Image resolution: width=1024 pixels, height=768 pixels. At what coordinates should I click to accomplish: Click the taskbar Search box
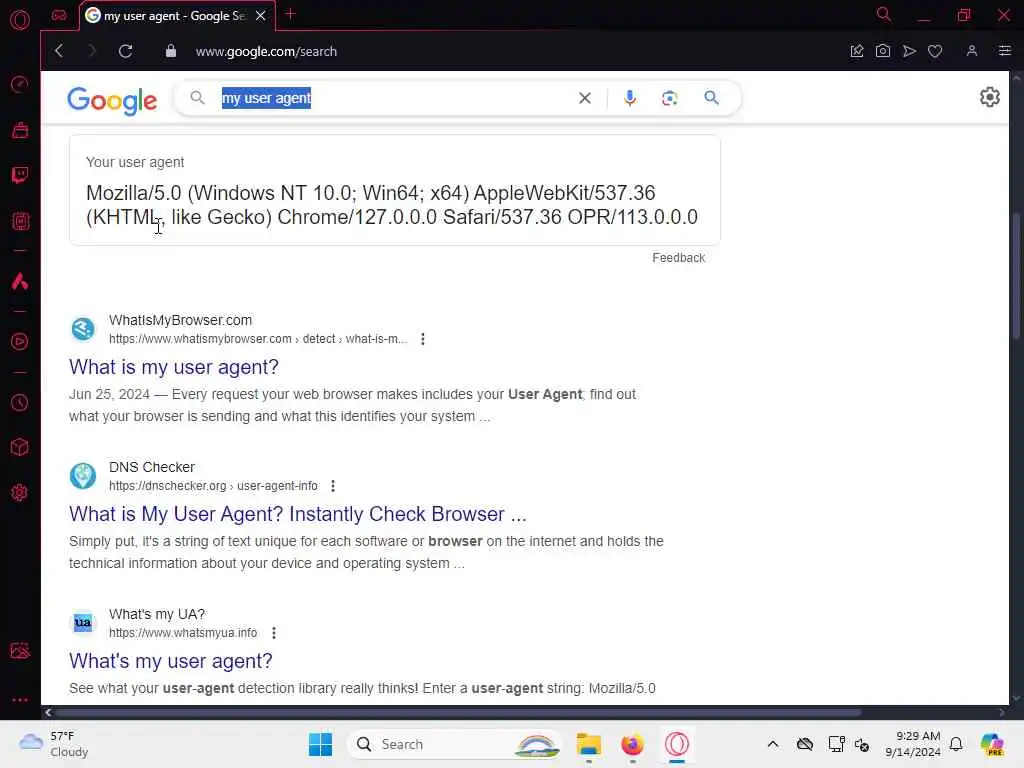[455, 744]
